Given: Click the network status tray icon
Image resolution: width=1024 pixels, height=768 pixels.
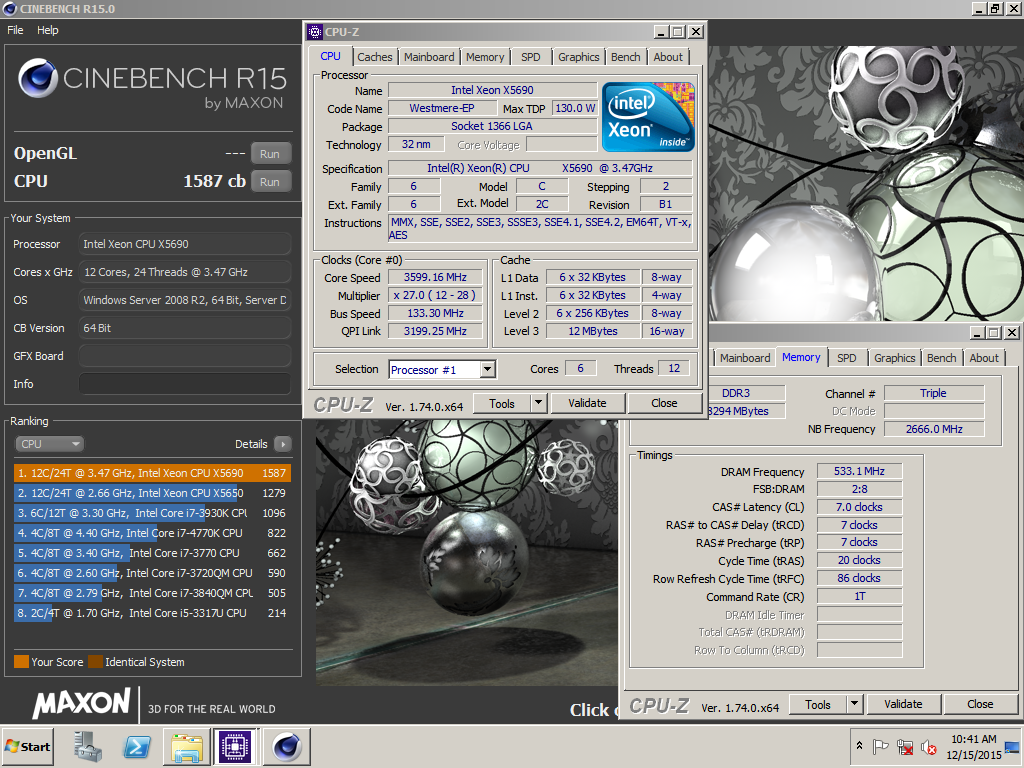Looking at the screenshot, I should click(x=905, y=746).
